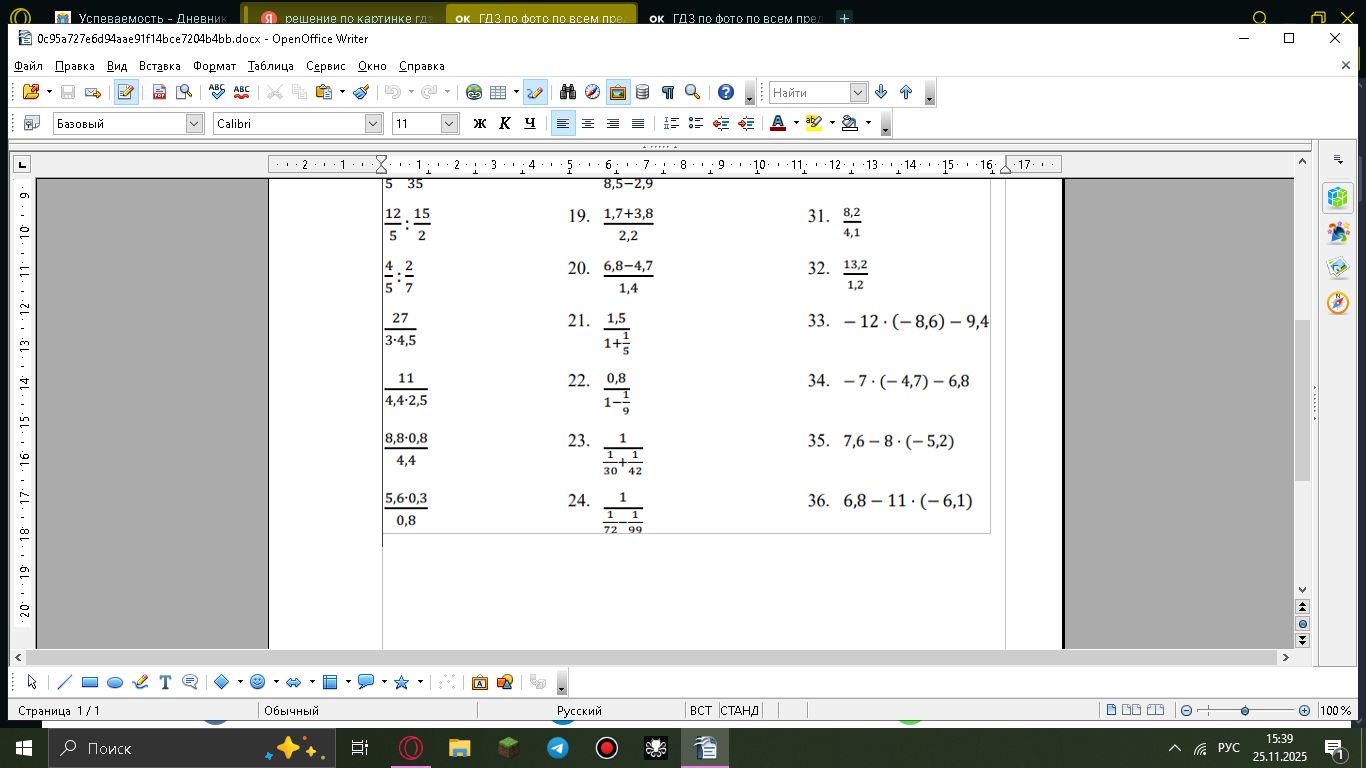This screenshot has height=768, width=1366.
Task: Find previous occurrence with up arrow
Action: pos(906,92)
